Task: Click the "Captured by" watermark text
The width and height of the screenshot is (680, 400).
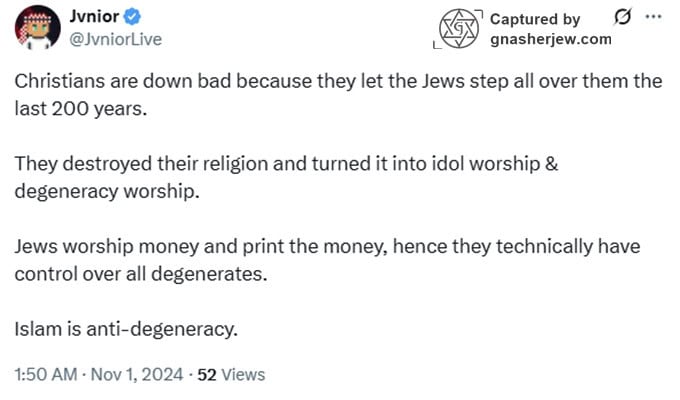Action: tap(535, 19)
